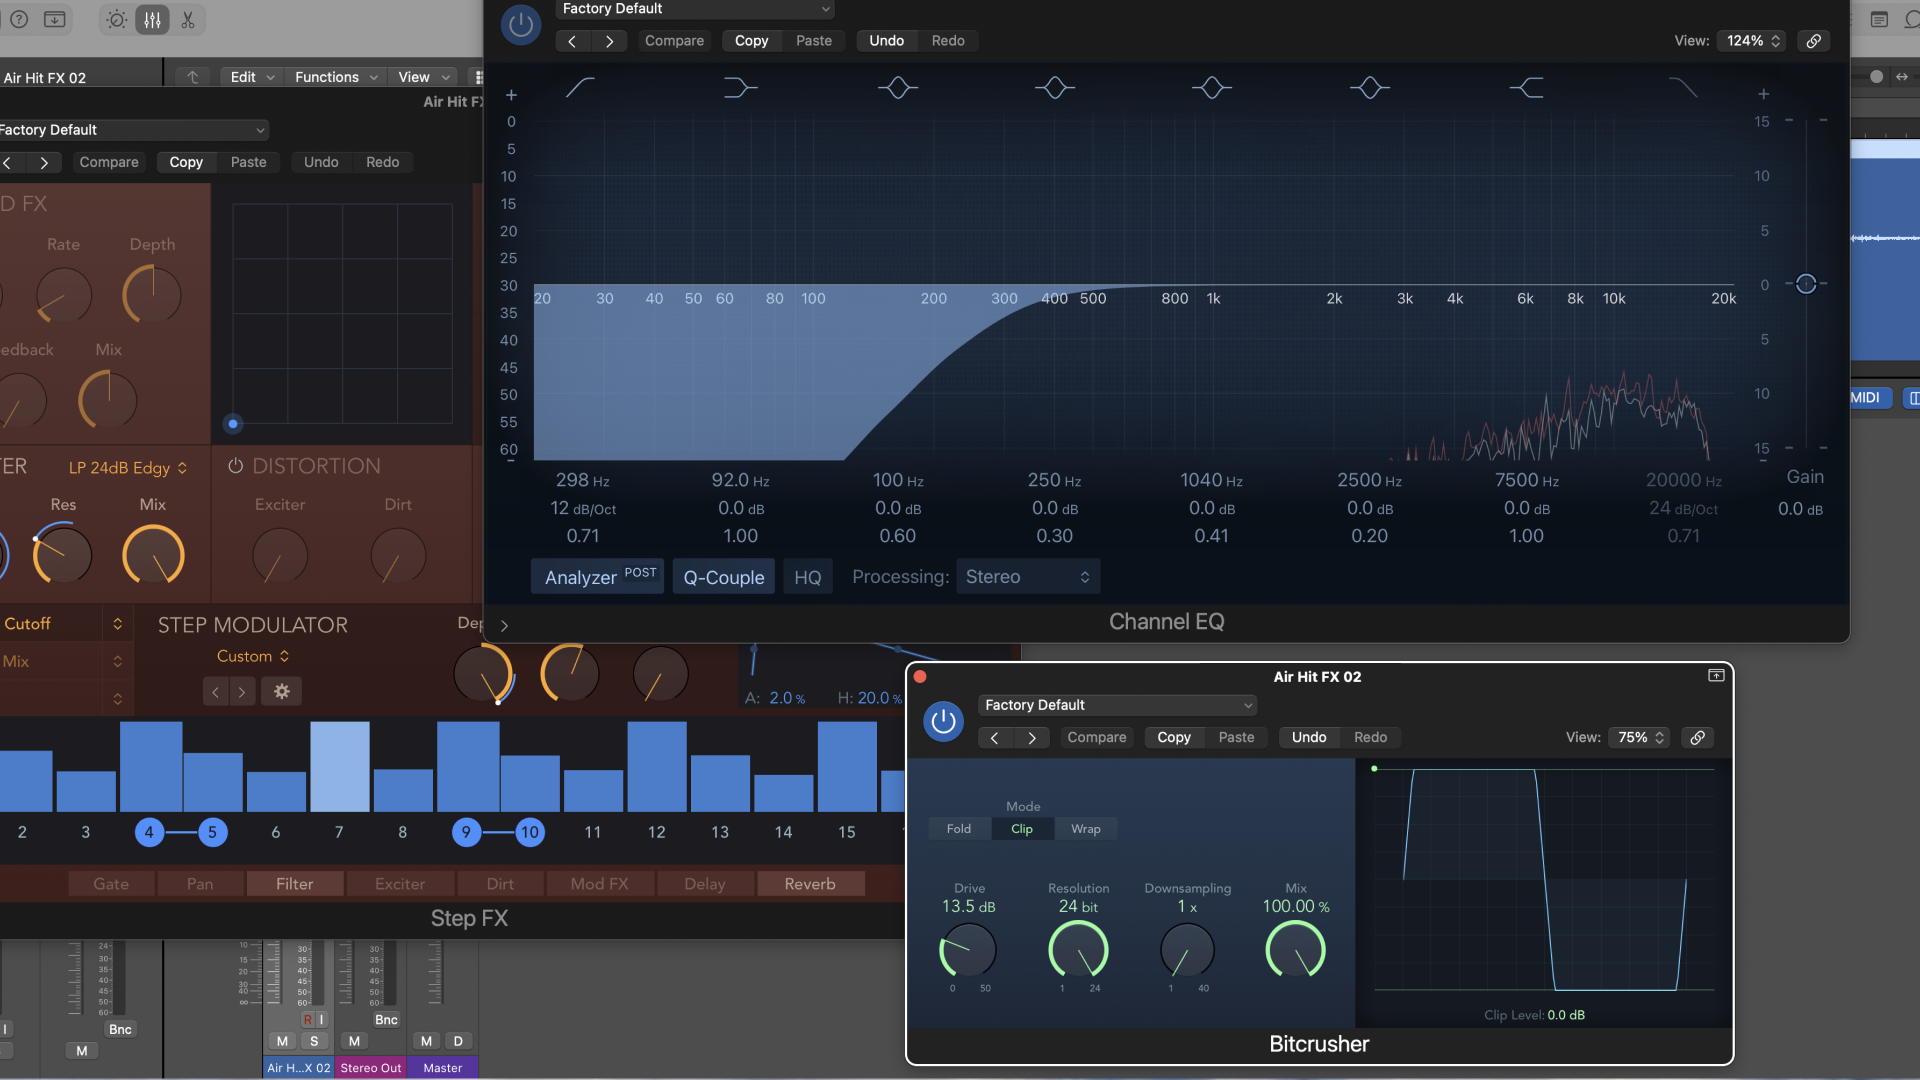Click the Bnc button under Stereo Out

[386, 1020]
